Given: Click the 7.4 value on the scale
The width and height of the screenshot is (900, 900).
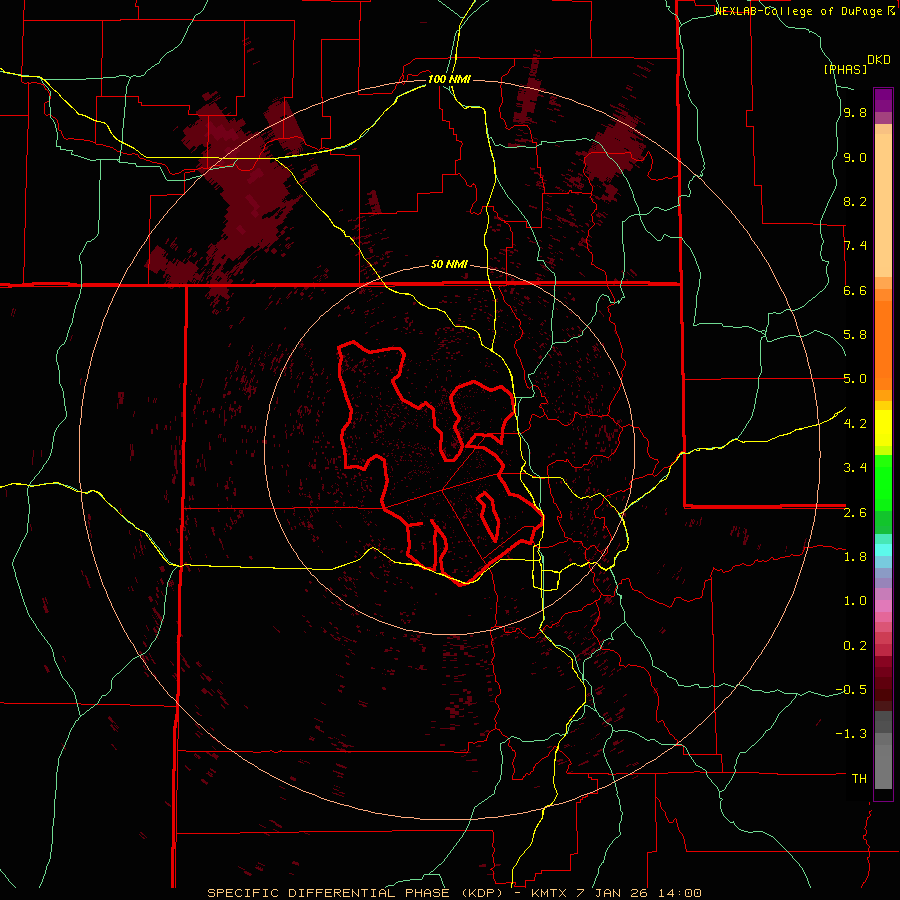Looking at the screenshot, I should pyautogui.click(x=855, y=246).
